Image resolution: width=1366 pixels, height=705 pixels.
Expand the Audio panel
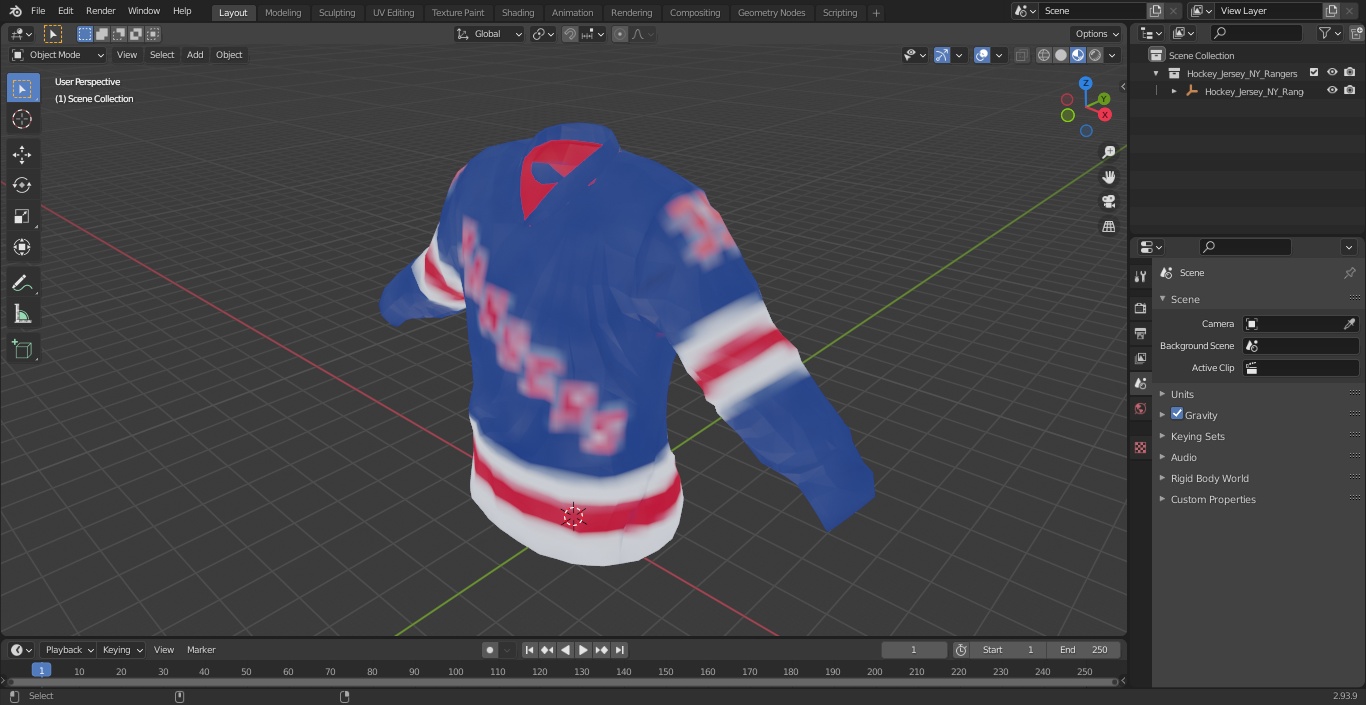(x=1184, y=457)
